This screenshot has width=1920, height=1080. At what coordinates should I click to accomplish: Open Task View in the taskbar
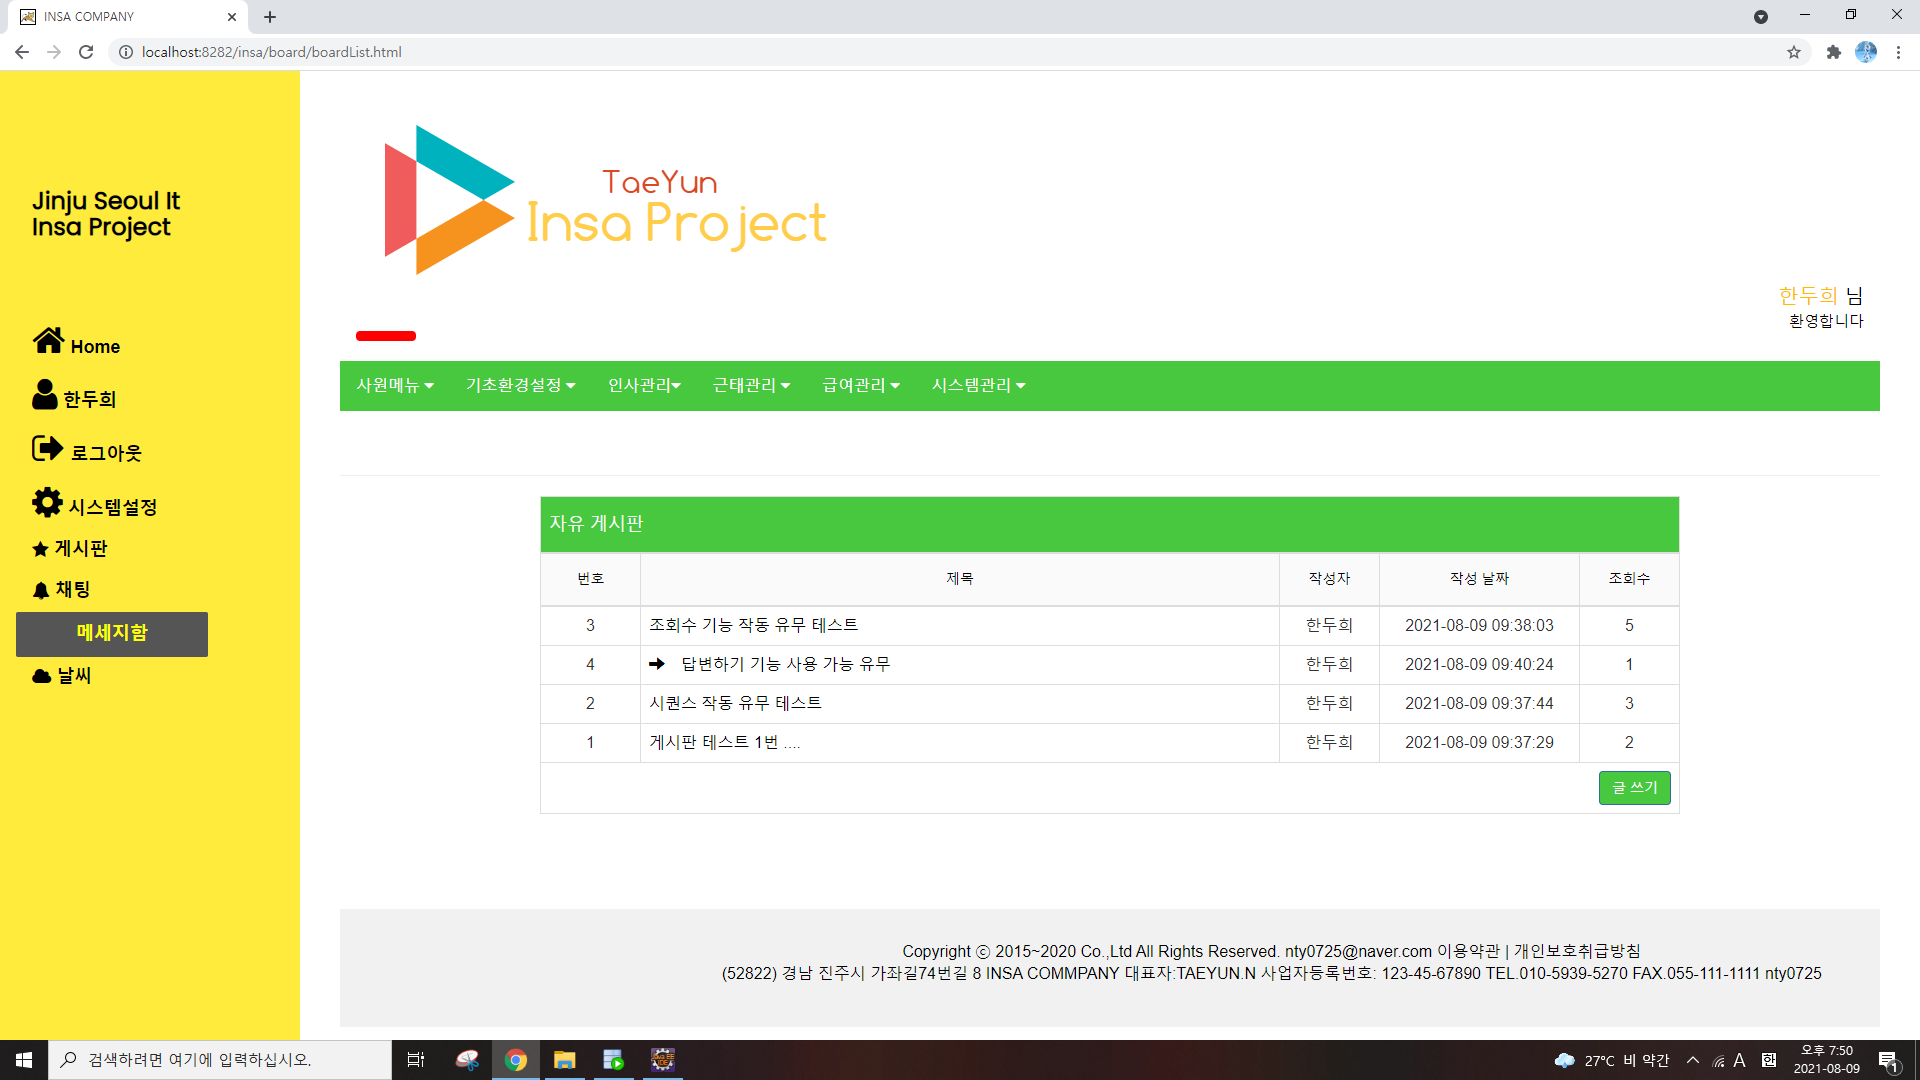[x=416, y=1060]
